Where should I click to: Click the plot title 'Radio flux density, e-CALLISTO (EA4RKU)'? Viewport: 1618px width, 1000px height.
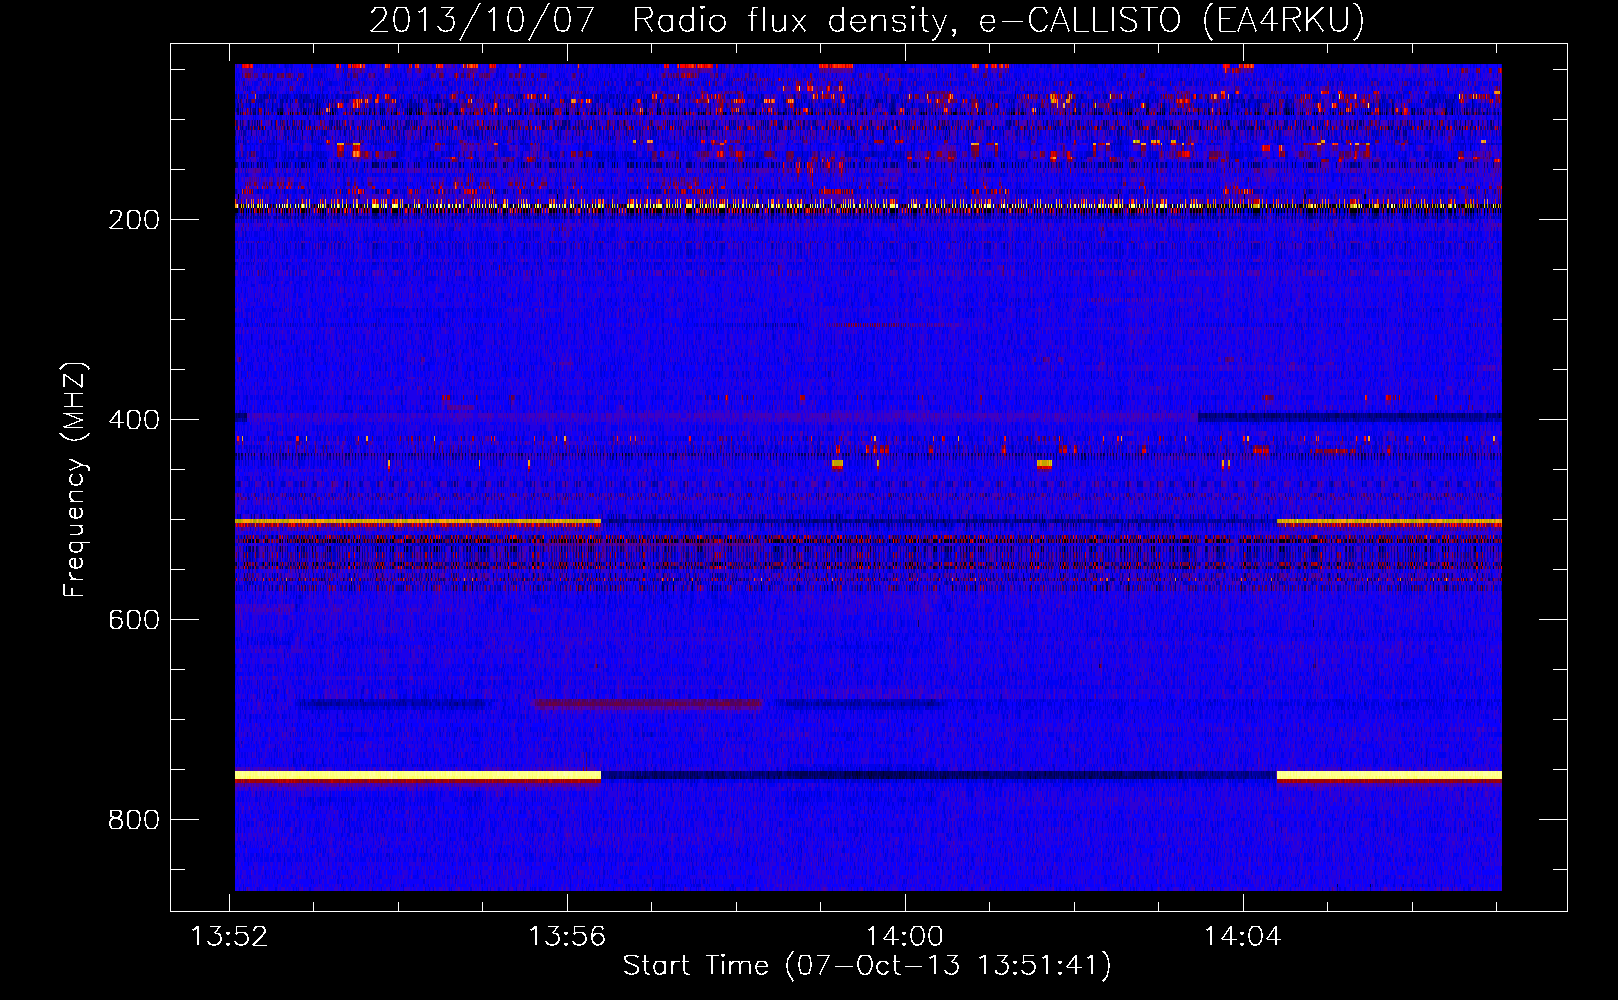[x=998, y=20]
